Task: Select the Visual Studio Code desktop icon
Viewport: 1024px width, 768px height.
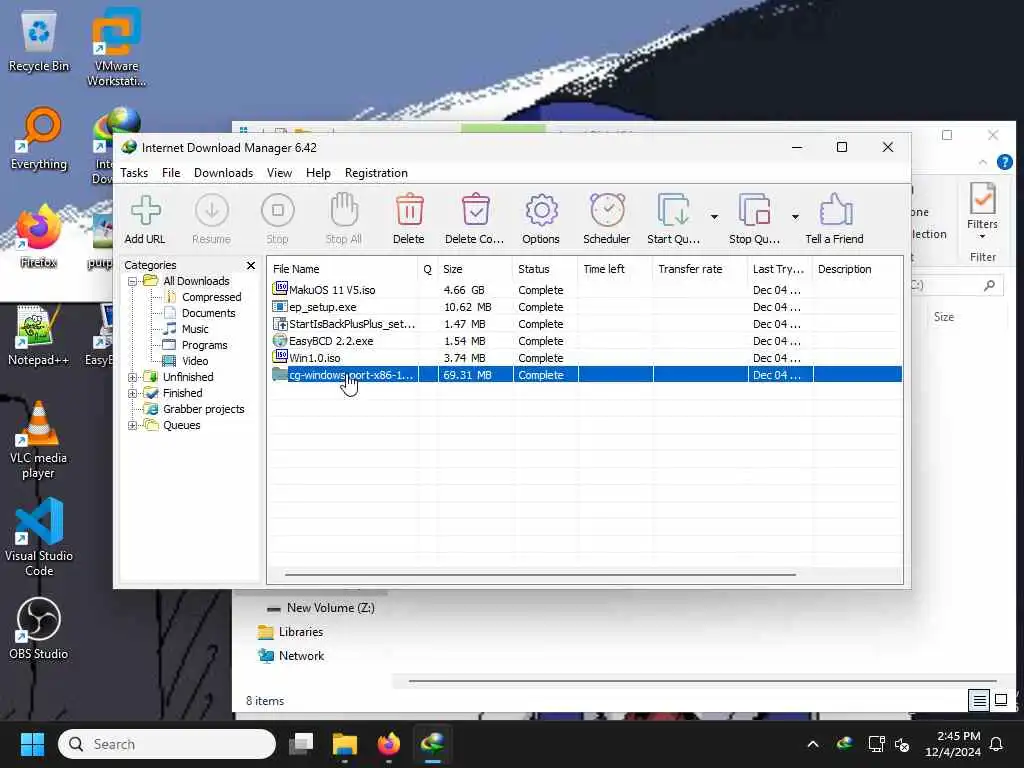Action: tap(39, 537)
